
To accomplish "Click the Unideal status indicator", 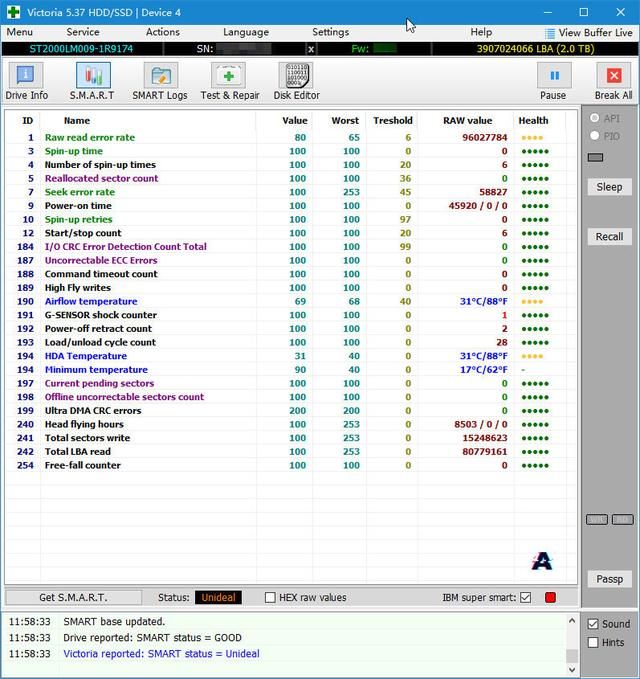I will [x=218, y=598].
